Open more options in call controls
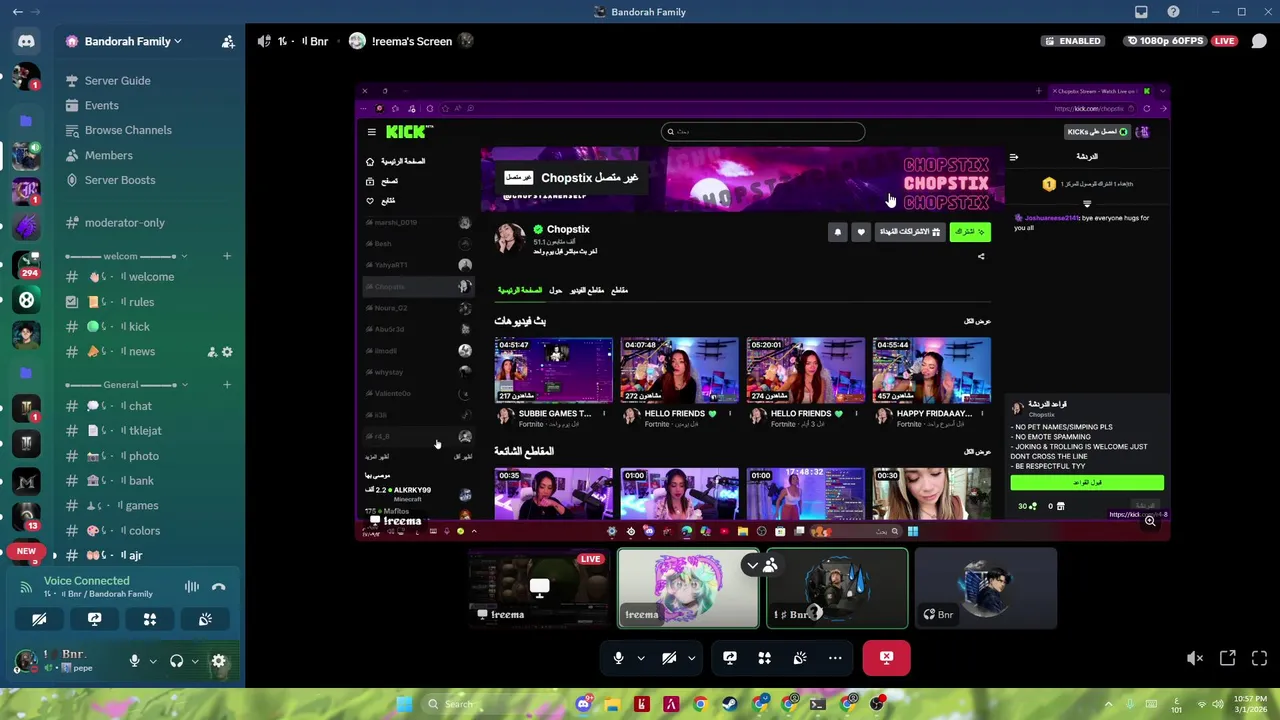1280x720 pixels. 835,658
